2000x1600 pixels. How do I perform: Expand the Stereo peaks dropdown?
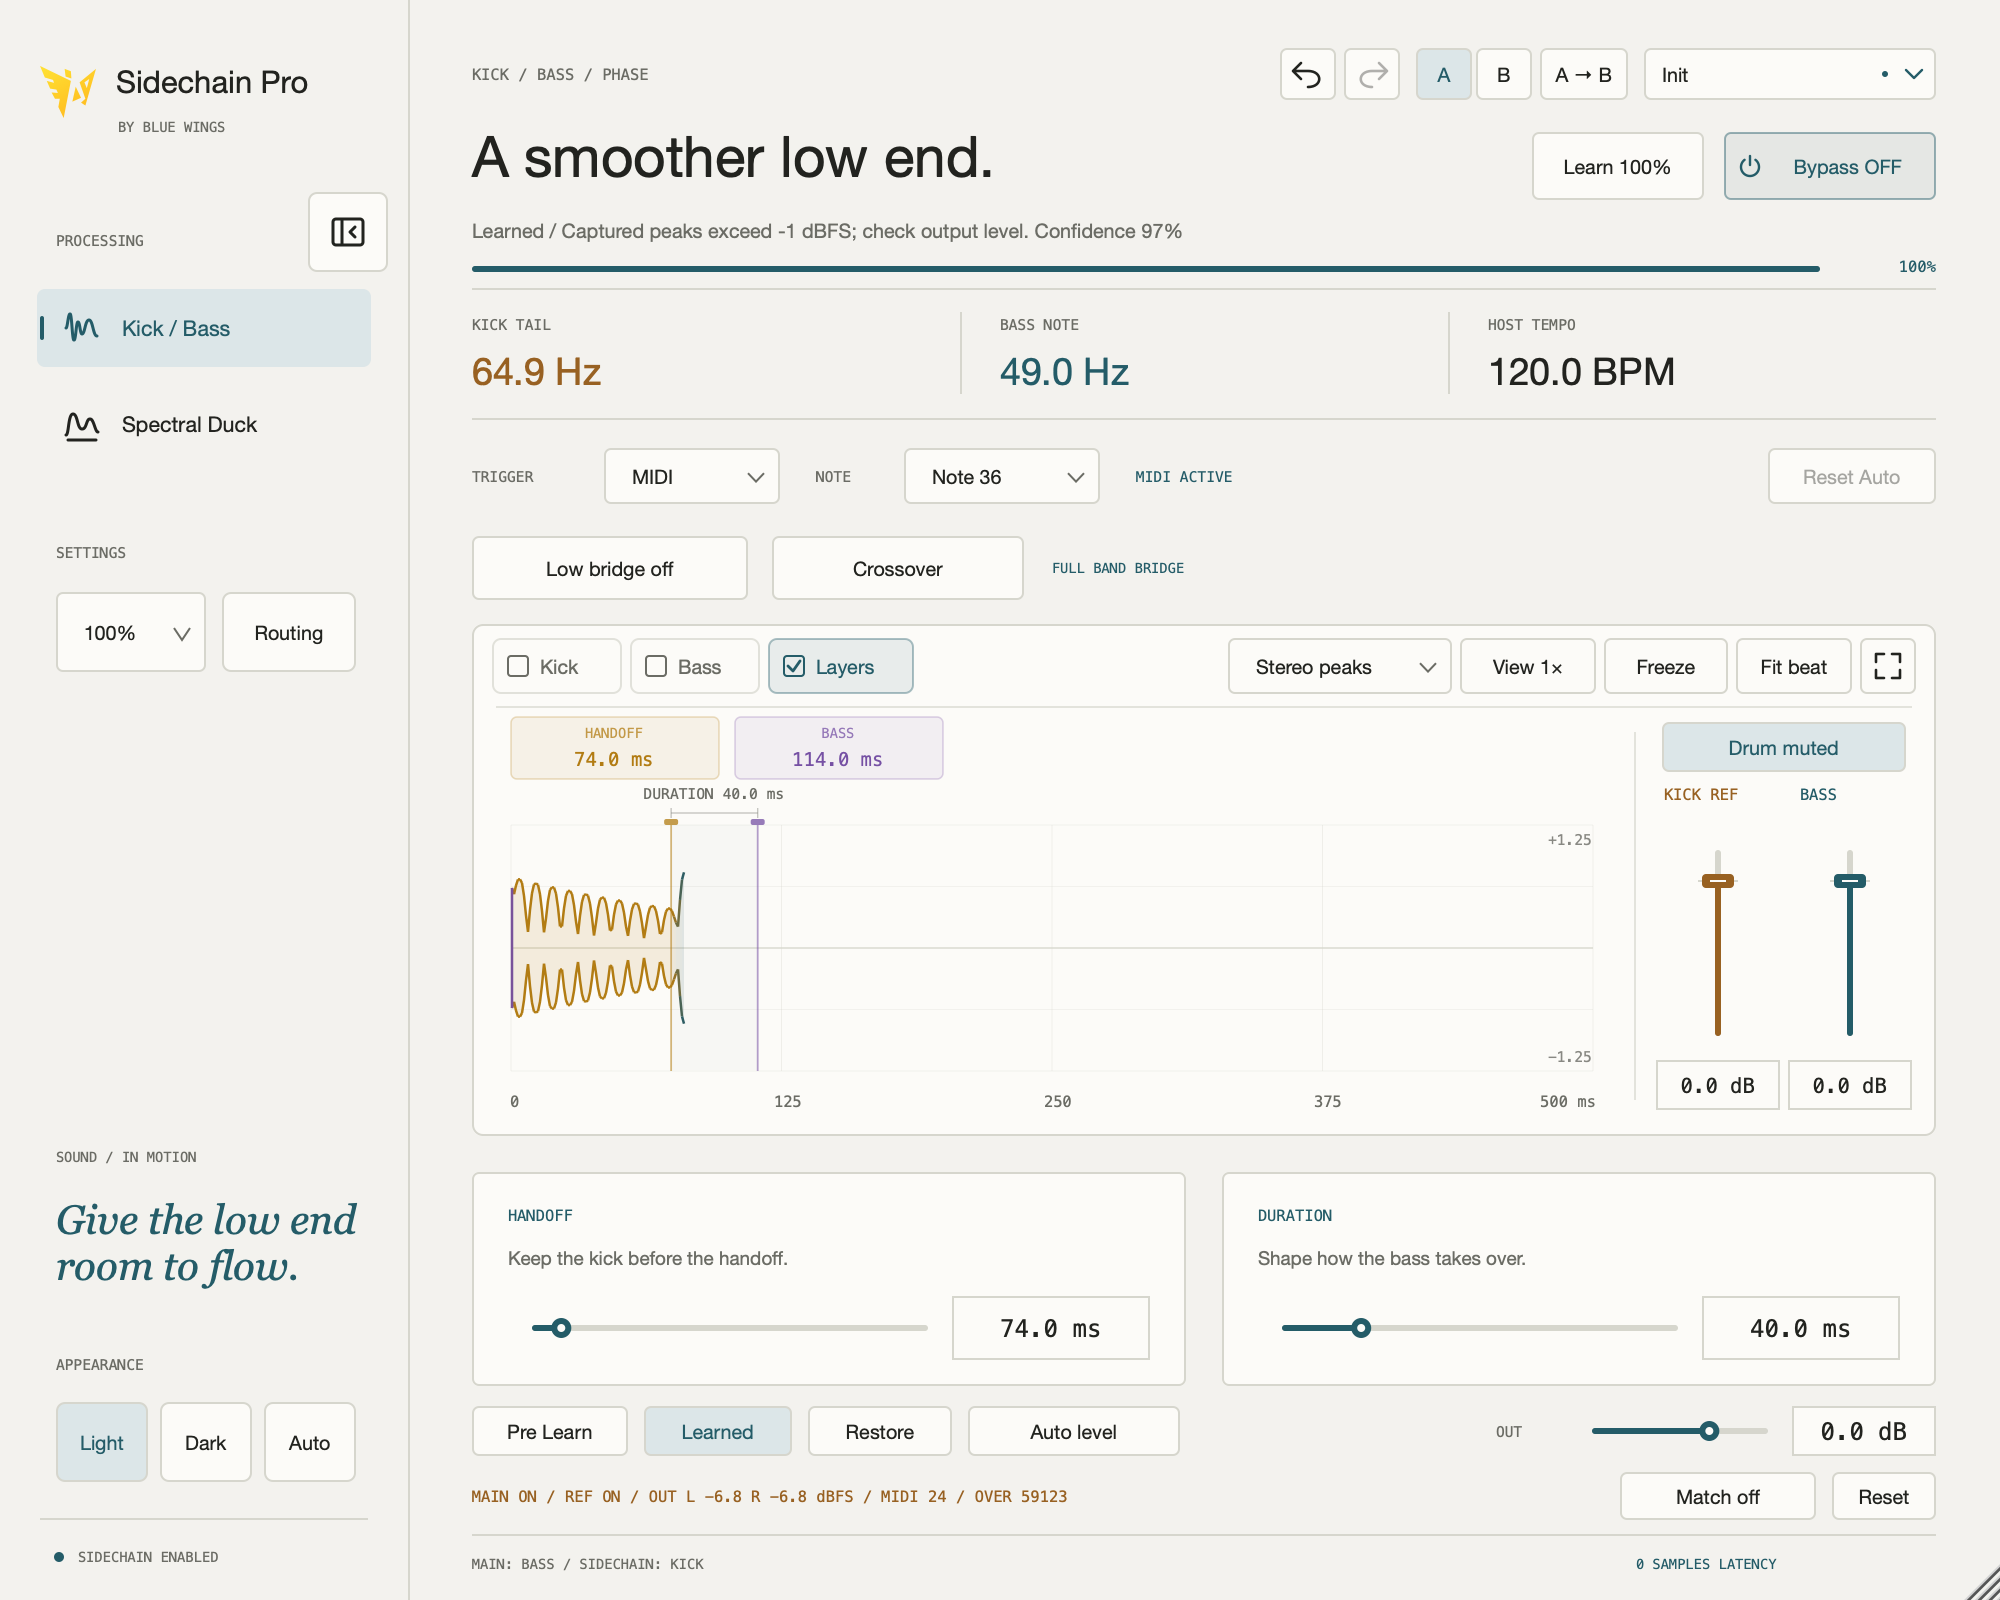[1340, 667]
